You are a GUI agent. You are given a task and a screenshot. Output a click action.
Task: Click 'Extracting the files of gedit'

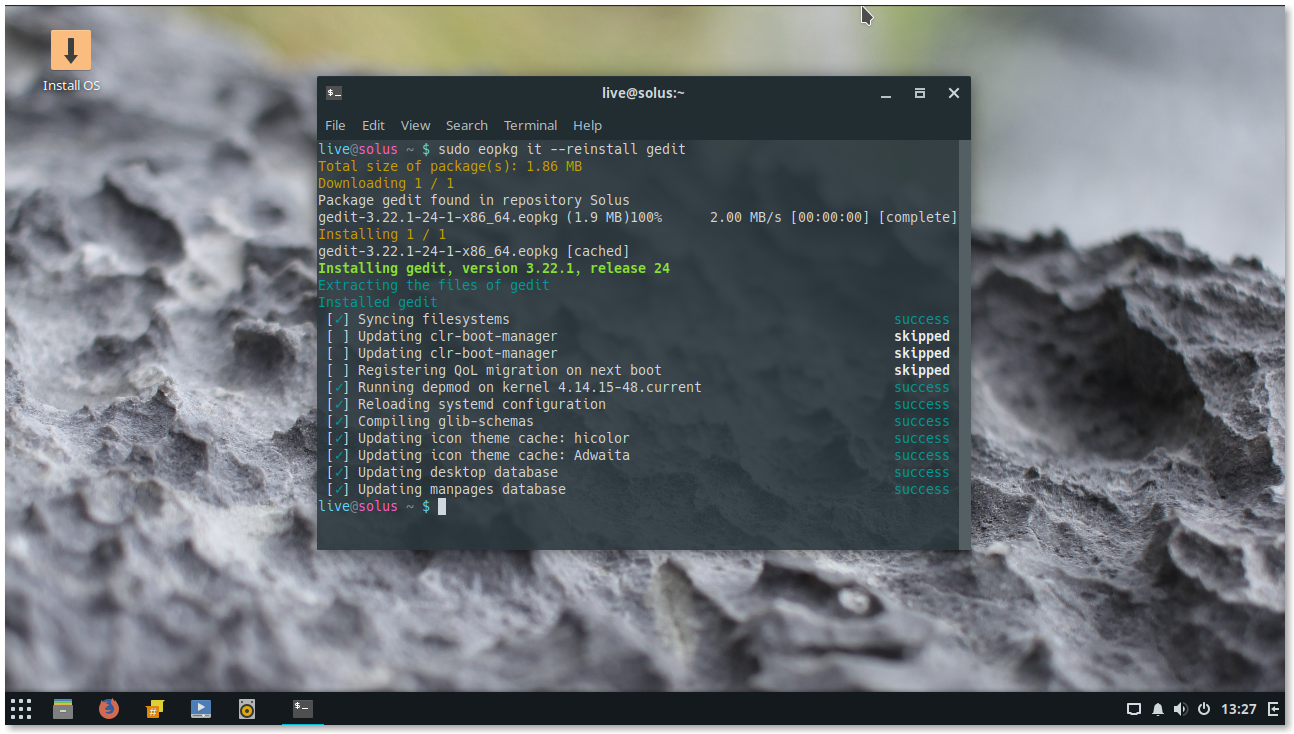point(434,285)
